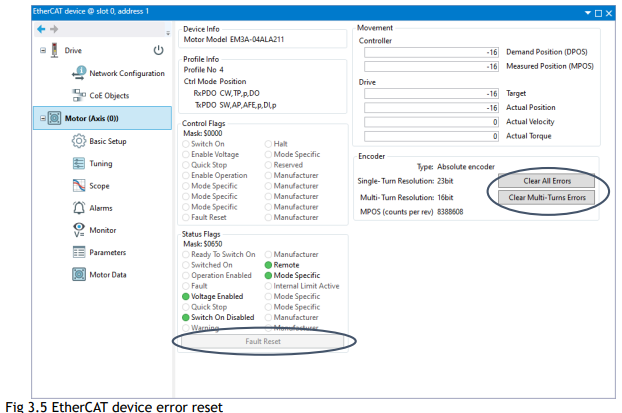Collapse the Motor (Axis (0)) tree node

click(x=43, y=118)
